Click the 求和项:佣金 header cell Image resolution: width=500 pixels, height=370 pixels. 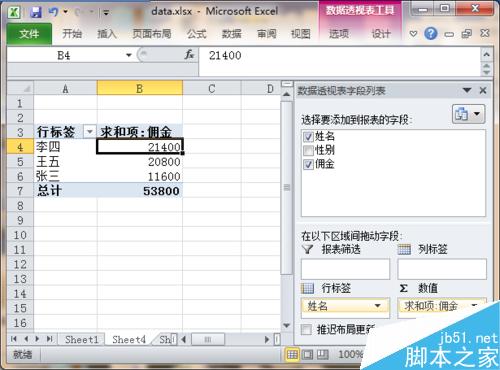tap(140, 132)
